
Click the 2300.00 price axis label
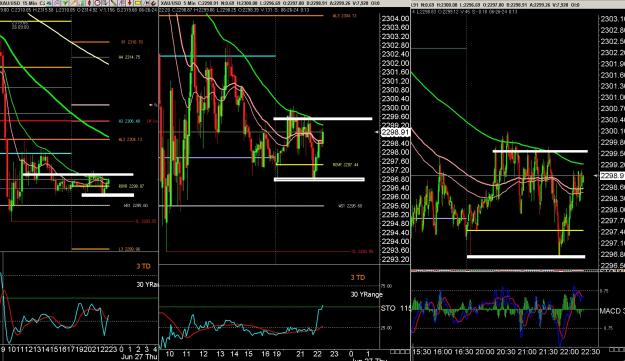[x=395, y=108]
